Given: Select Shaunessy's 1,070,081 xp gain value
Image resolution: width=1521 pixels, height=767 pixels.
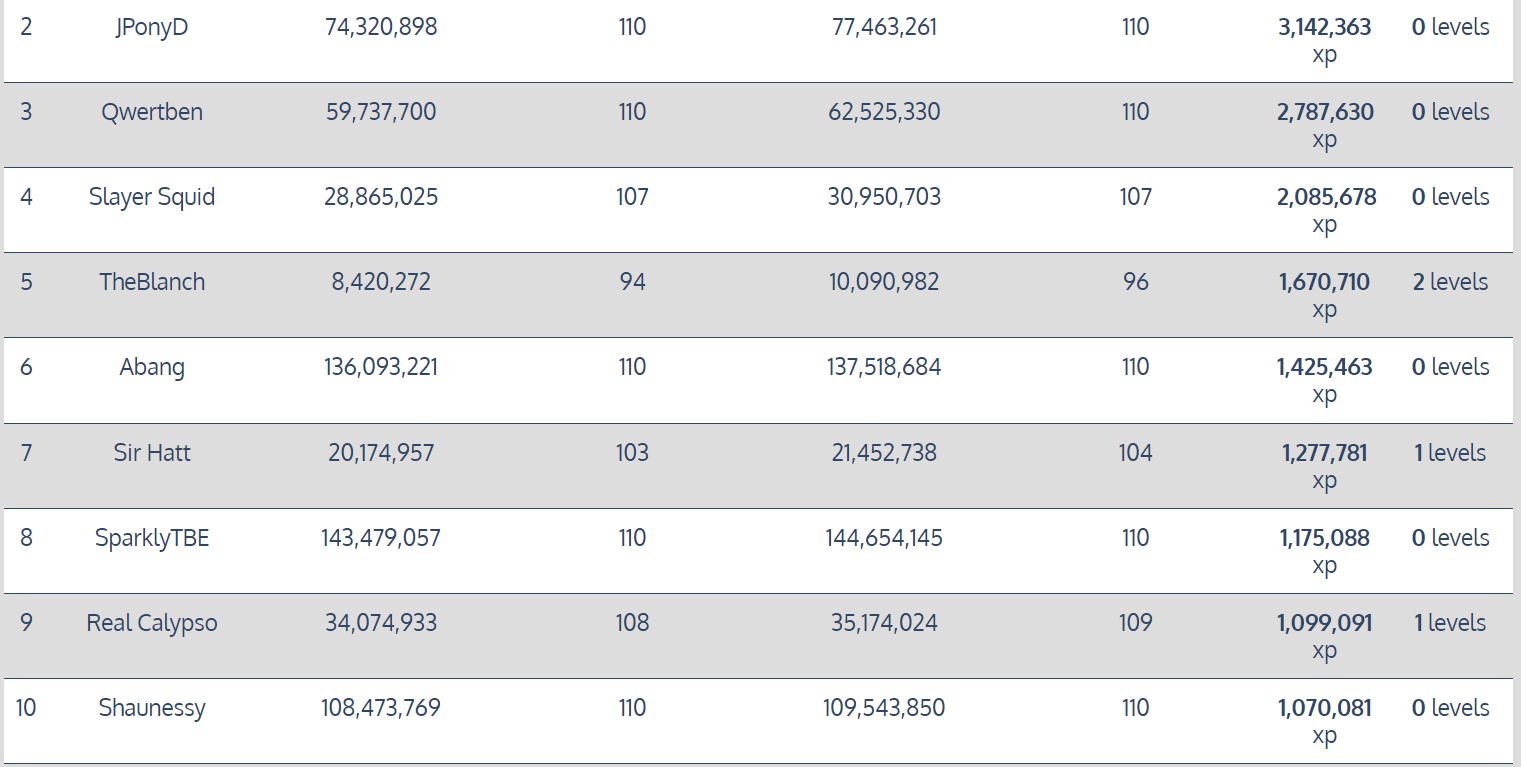Looking at the screenshot, I should click(x=1324, y=709).
